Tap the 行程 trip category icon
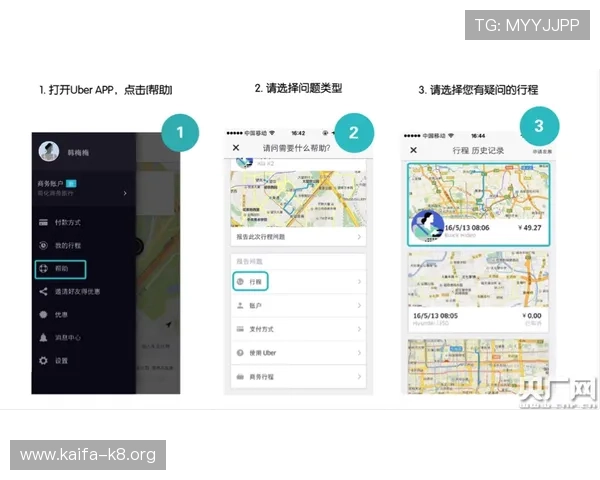The height and width of the screenshot is (480, 600). pyautogui.click(x=240, y=282)
